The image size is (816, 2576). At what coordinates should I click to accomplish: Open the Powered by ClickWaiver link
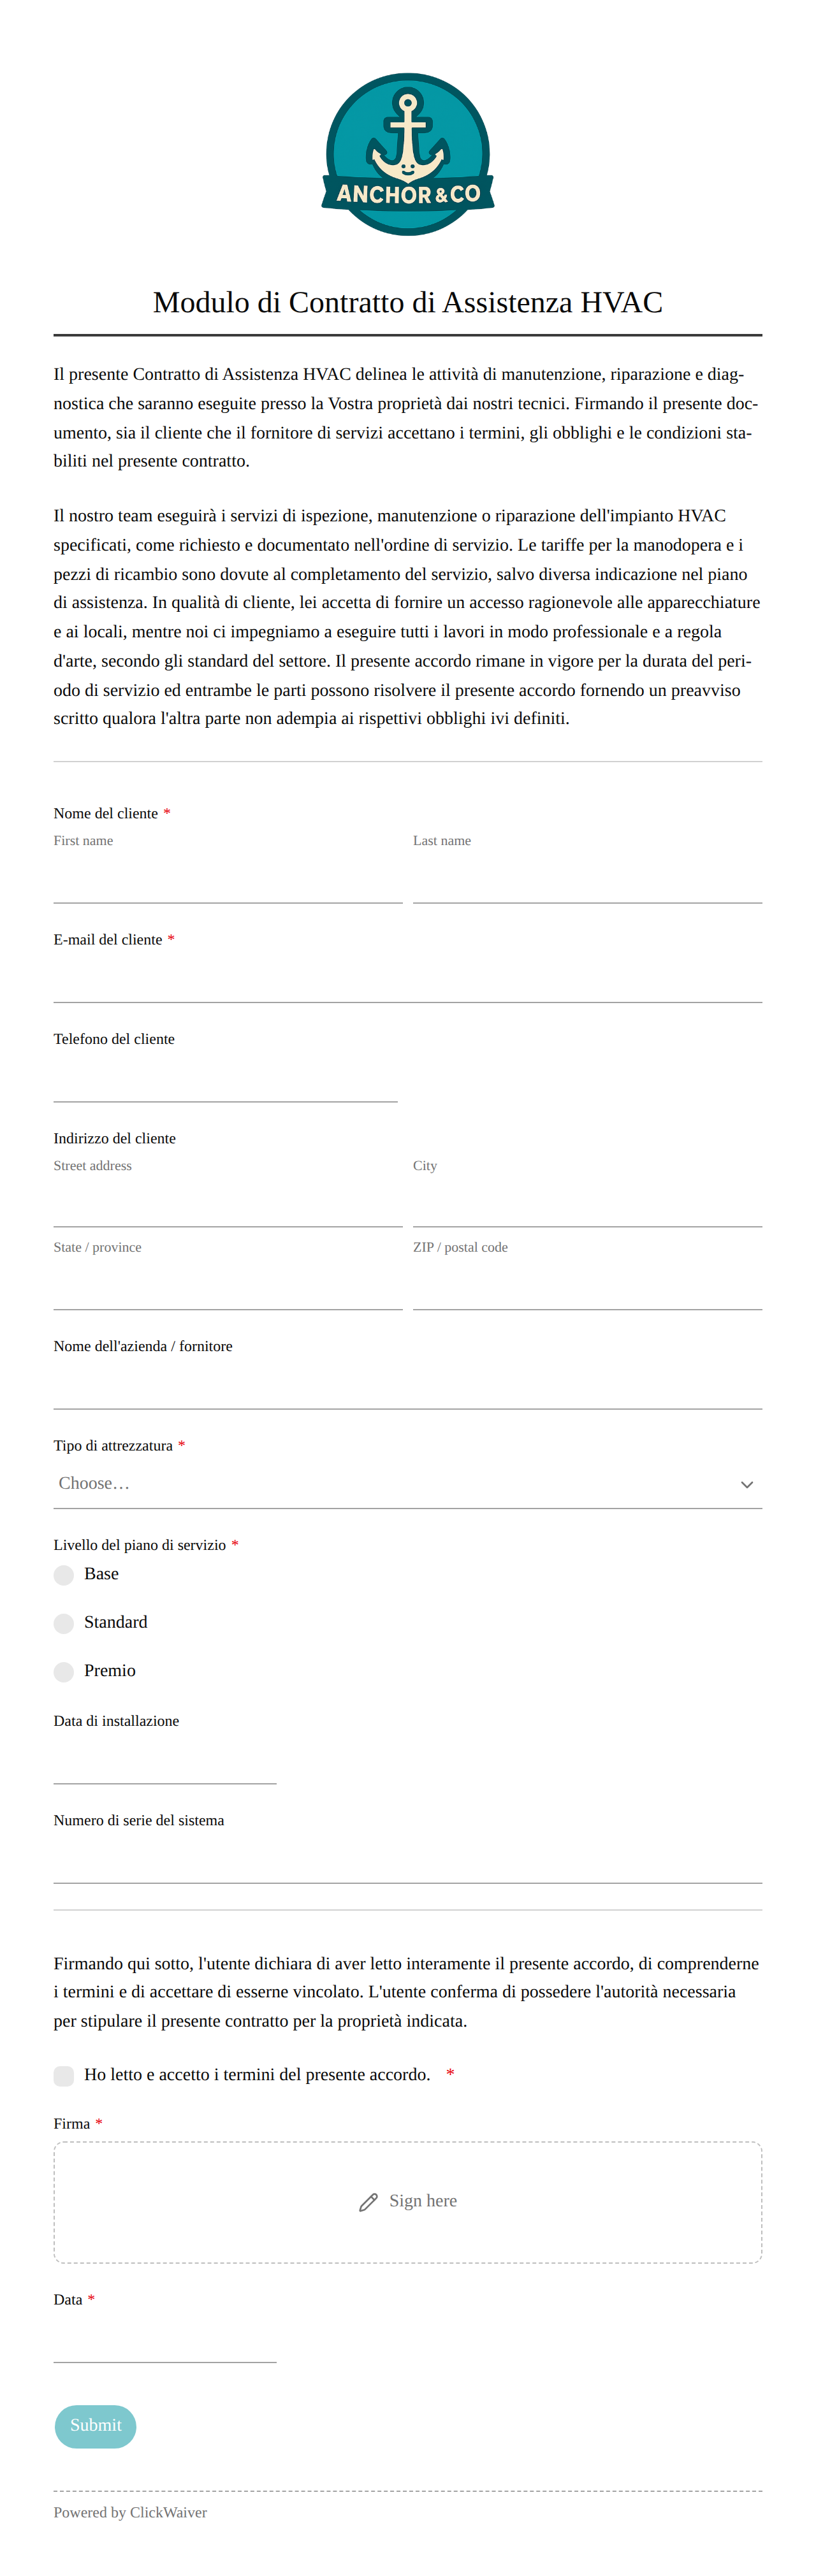pos(130,2512)
